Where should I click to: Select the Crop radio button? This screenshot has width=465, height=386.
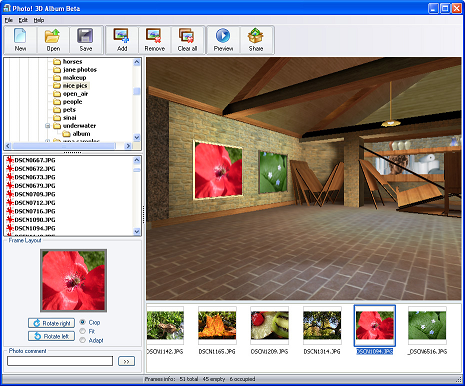coord(83,322)
